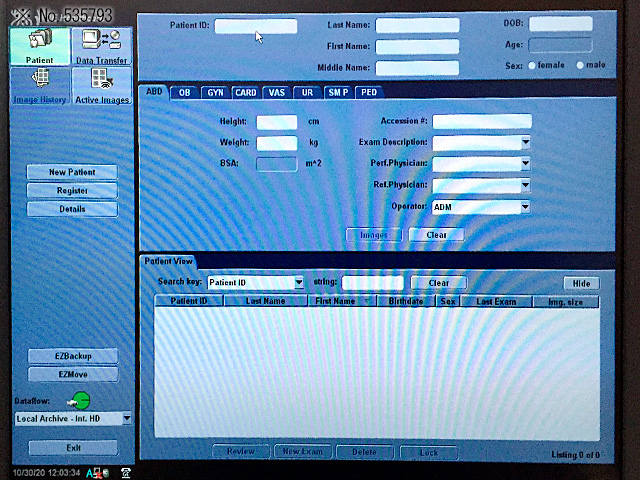Focus the search string input field

(372, 282)
